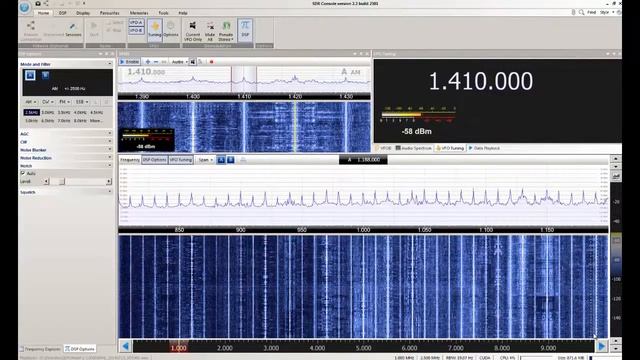
Task: Open the Favourites ribbon tab
Action: click(x=110, y=13)
